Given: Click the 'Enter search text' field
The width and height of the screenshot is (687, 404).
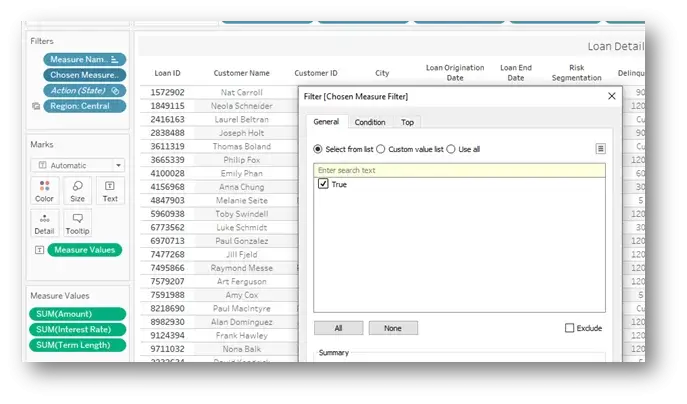Looking at the screenshot, I should pos(459,170).
